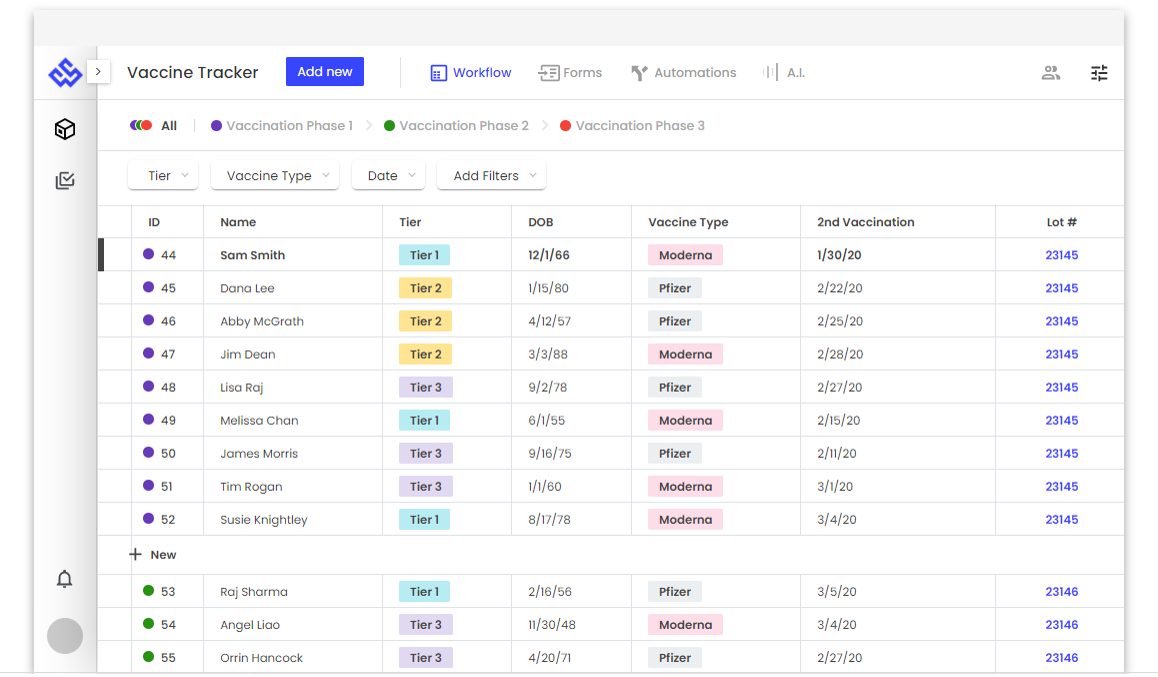Open the Date filter dropdown

click(x=388, y=174)
